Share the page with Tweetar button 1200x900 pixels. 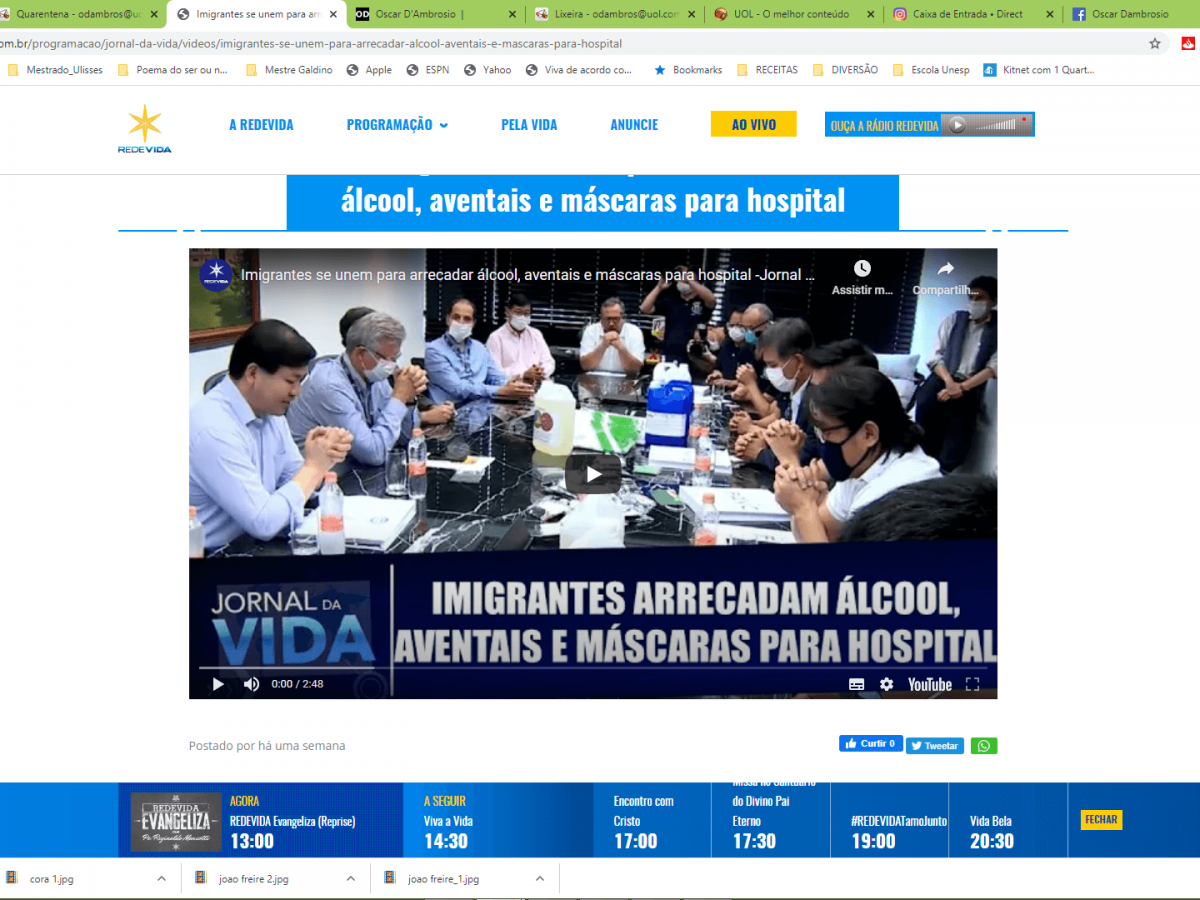935,745
